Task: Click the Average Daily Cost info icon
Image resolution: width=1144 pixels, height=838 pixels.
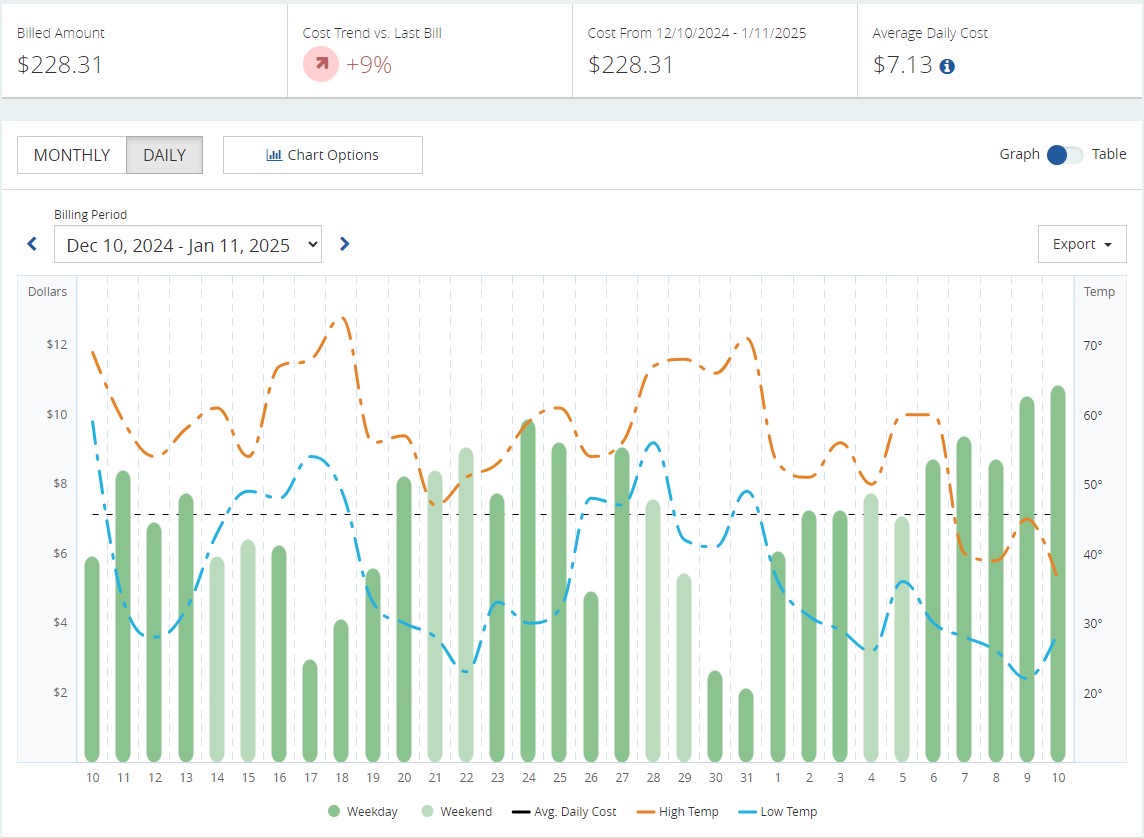Action: click(x=947, y=66)
